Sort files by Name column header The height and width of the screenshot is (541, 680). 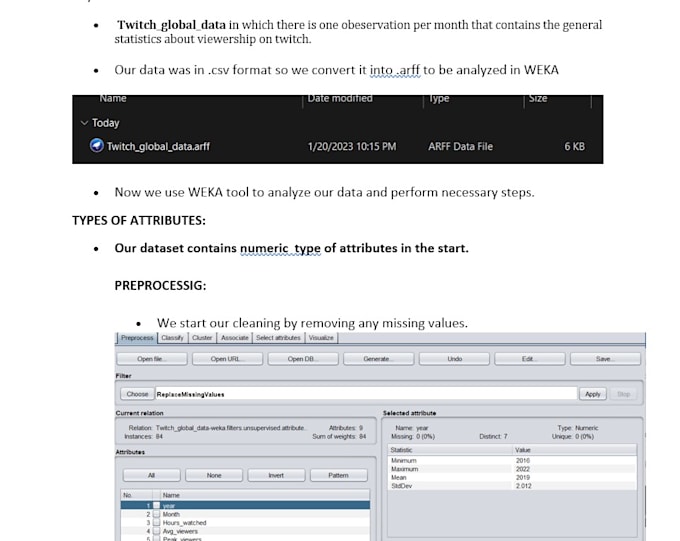click(113, 99)
